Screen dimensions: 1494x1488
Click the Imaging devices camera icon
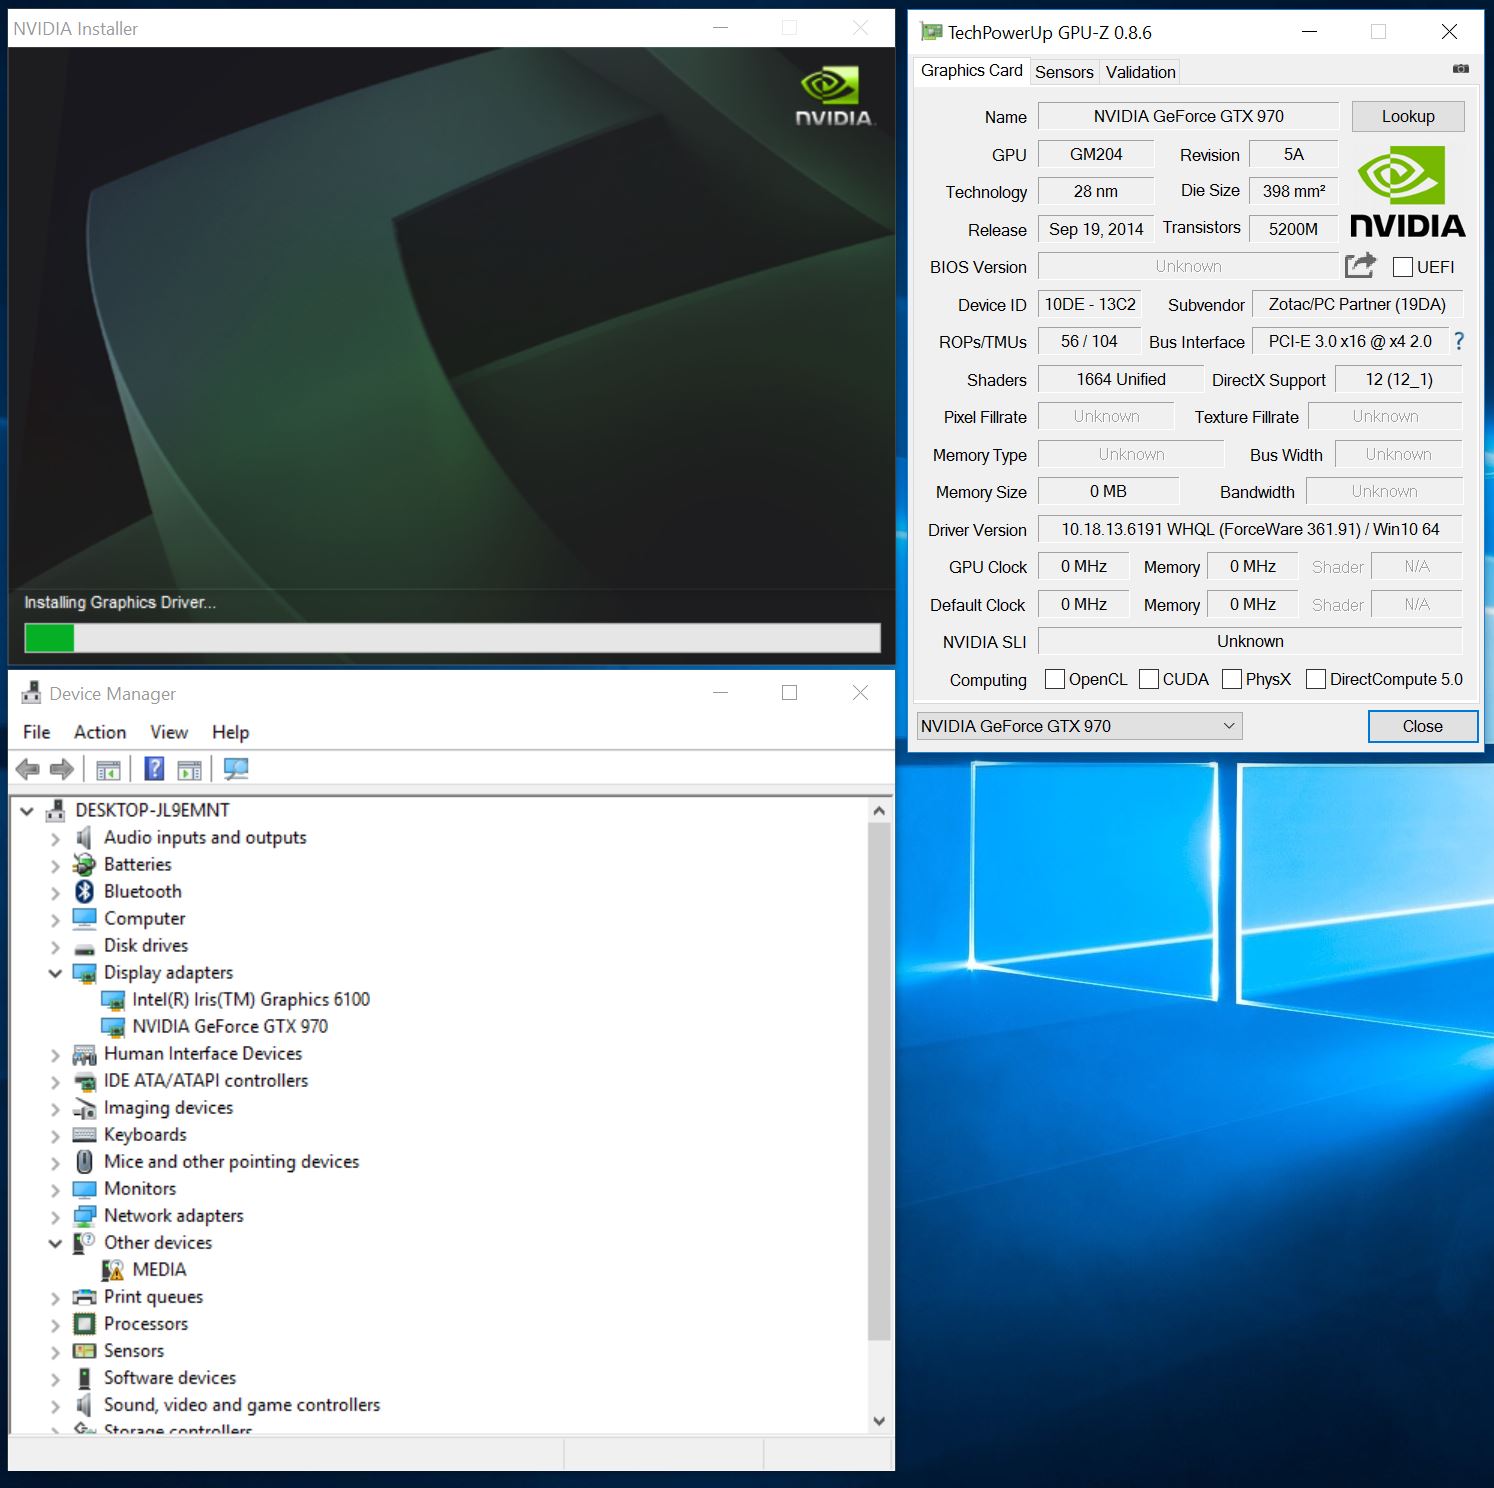point(85,1108)
